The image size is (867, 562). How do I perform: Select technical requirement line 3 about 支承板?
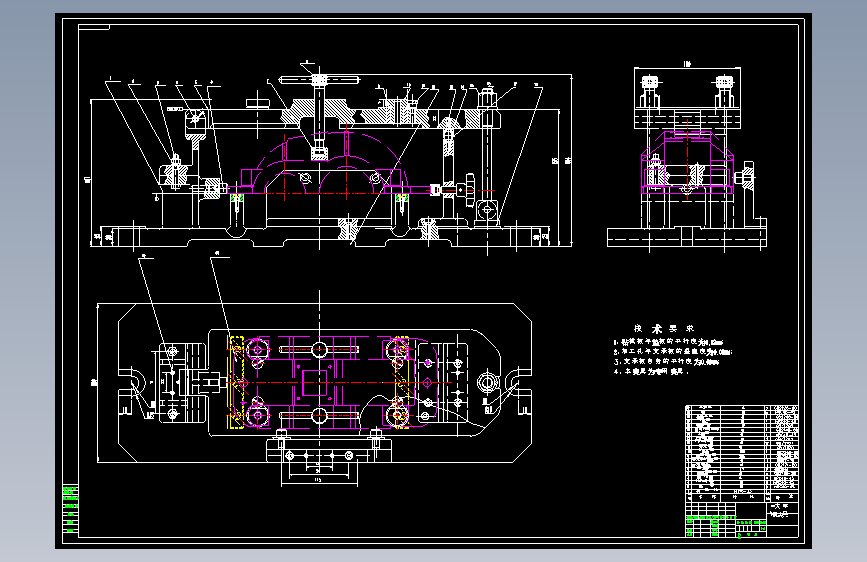coord(666,362)
